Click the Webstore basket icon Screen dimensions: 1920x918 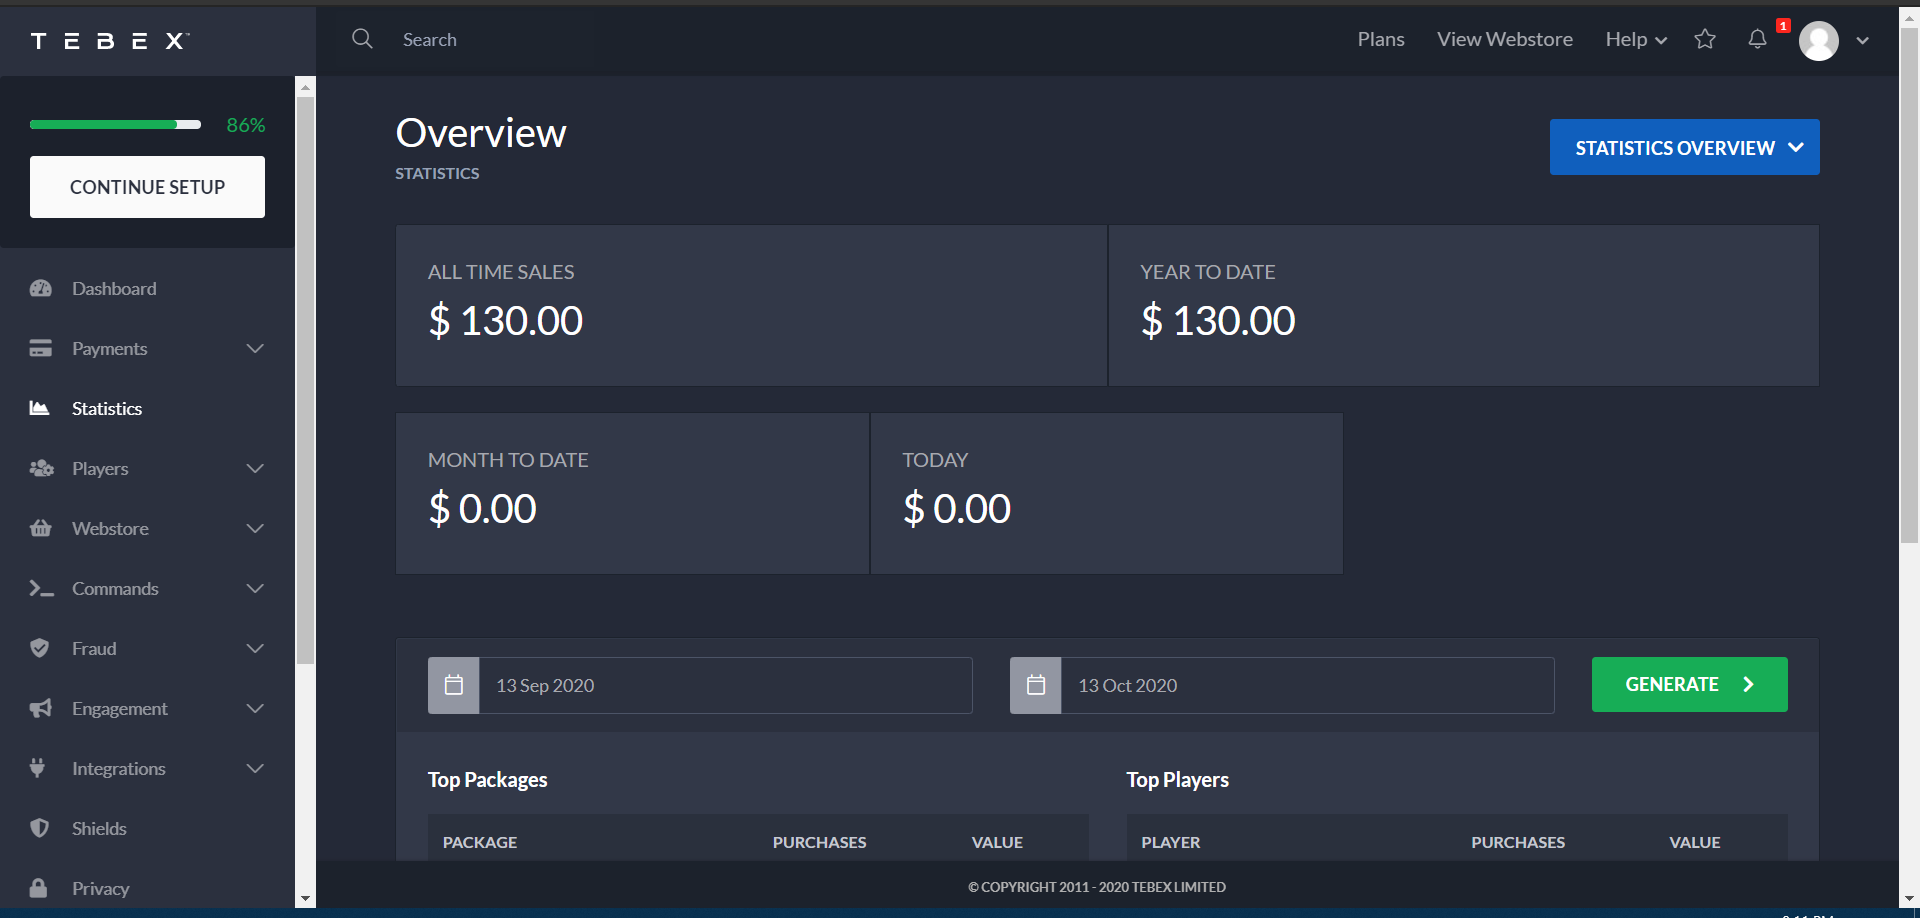click(41, 528)
